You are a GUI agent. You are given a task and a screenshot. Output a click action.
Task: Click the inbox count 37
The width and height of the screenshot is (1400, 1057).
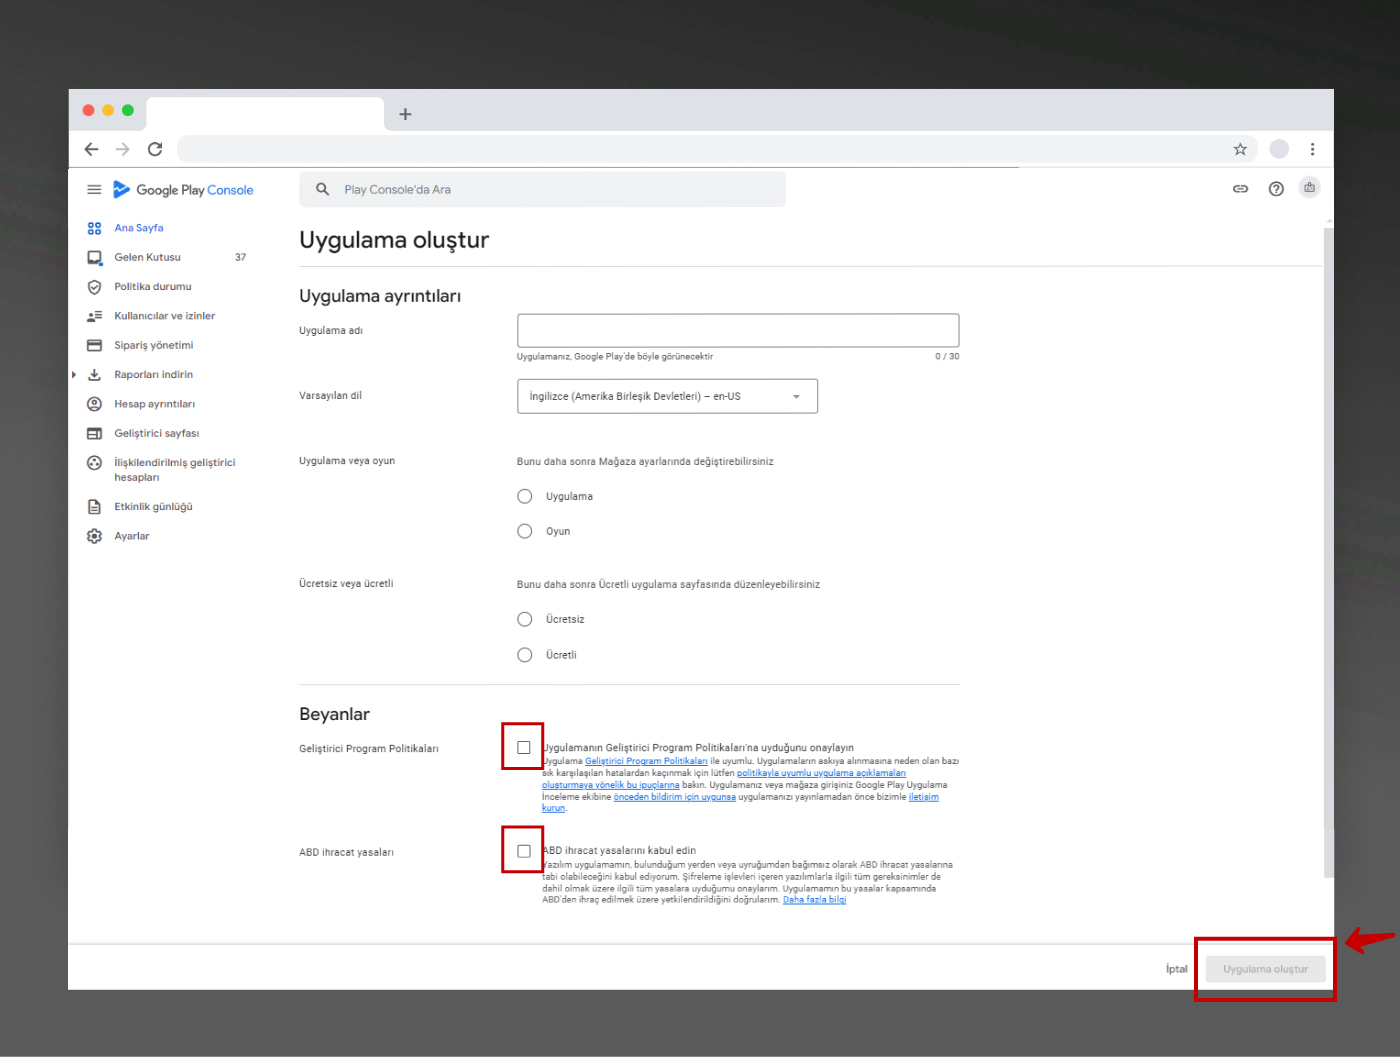(240, 257)
